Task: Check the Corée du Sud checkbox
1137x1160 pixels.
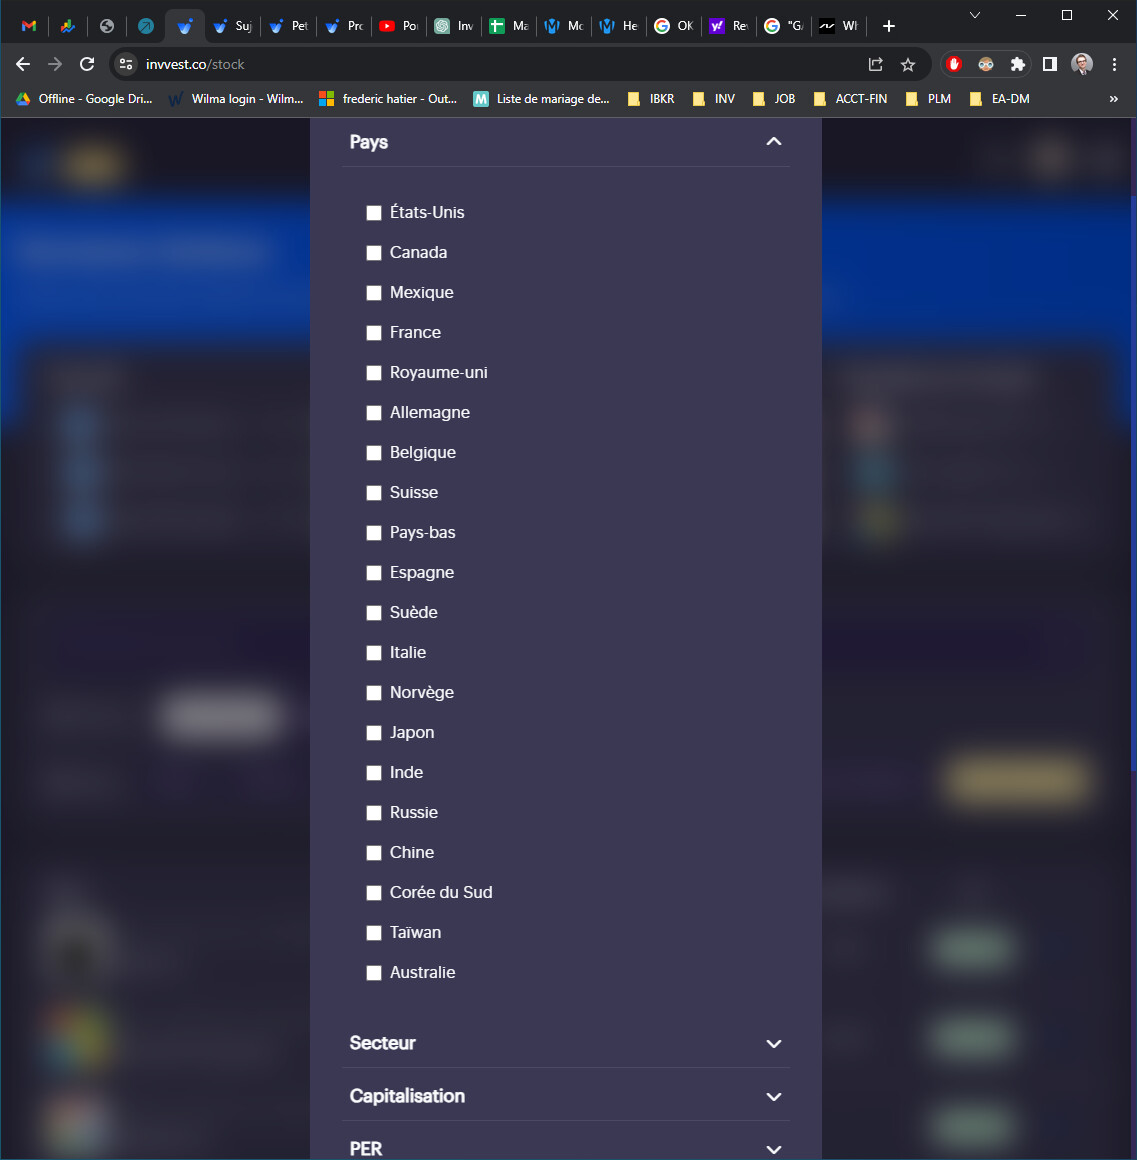Action: (374, 893)
